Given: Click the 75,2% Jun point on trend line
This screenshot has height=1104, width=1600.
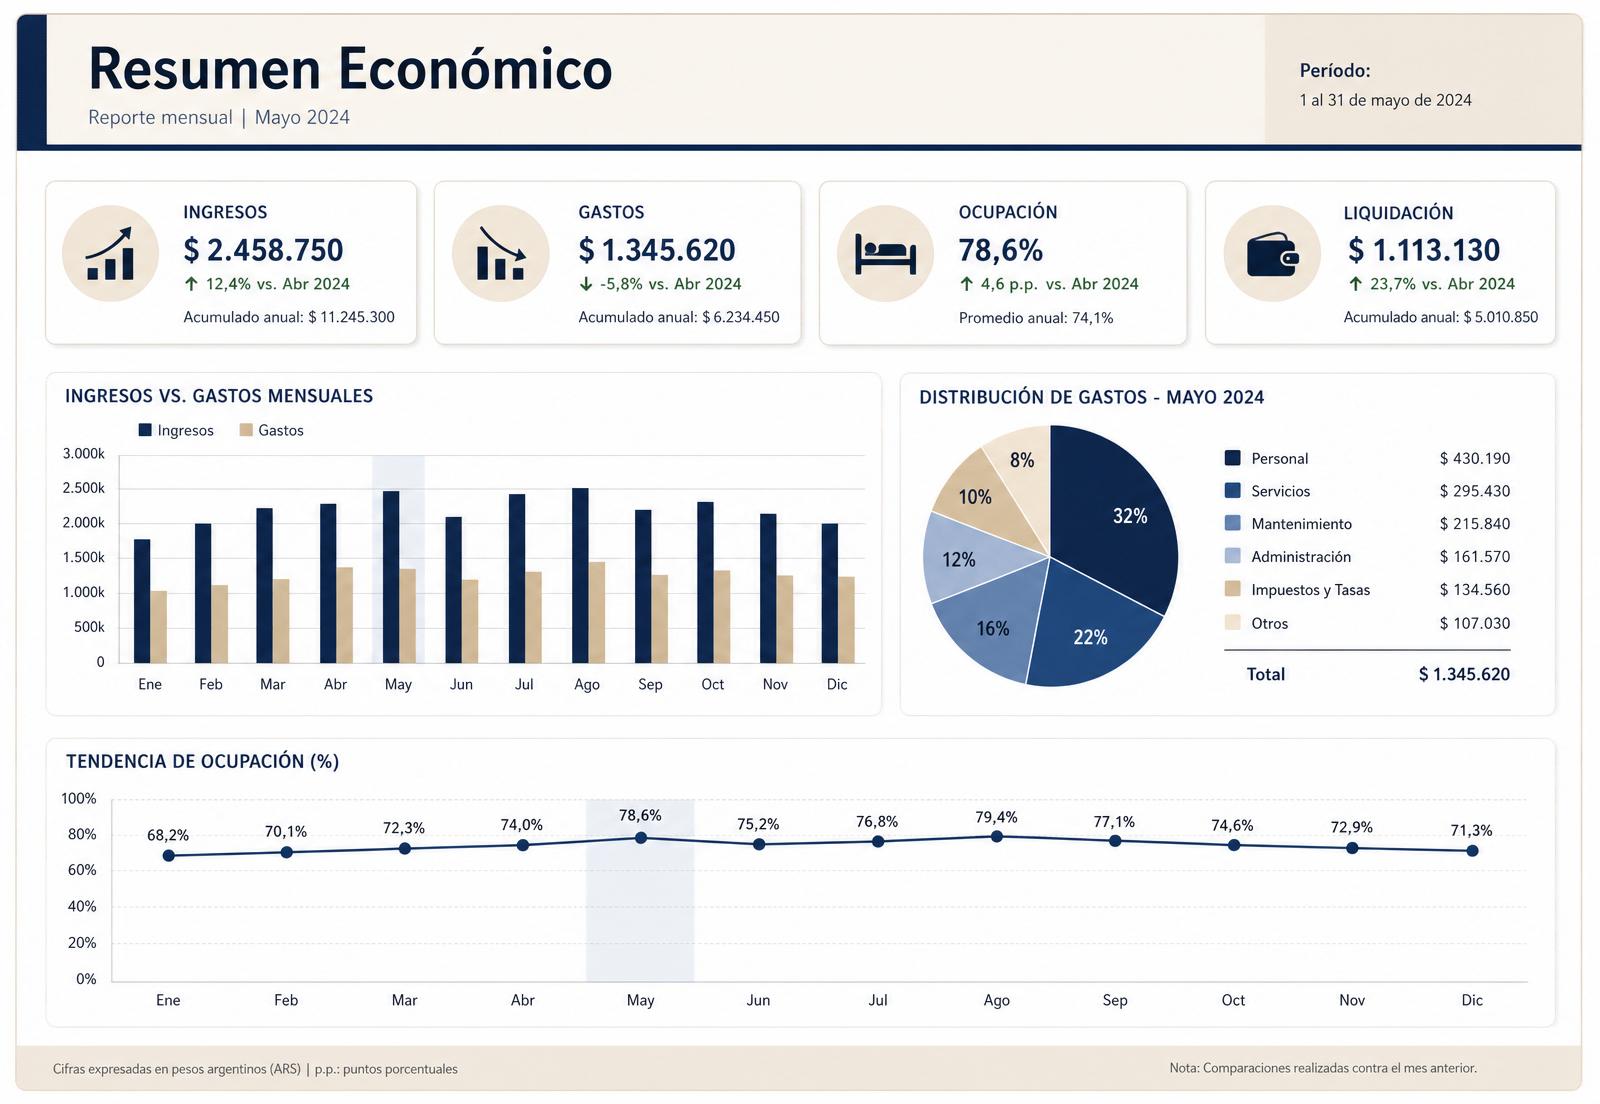Looking at the screenshot, I should point(759,844).
